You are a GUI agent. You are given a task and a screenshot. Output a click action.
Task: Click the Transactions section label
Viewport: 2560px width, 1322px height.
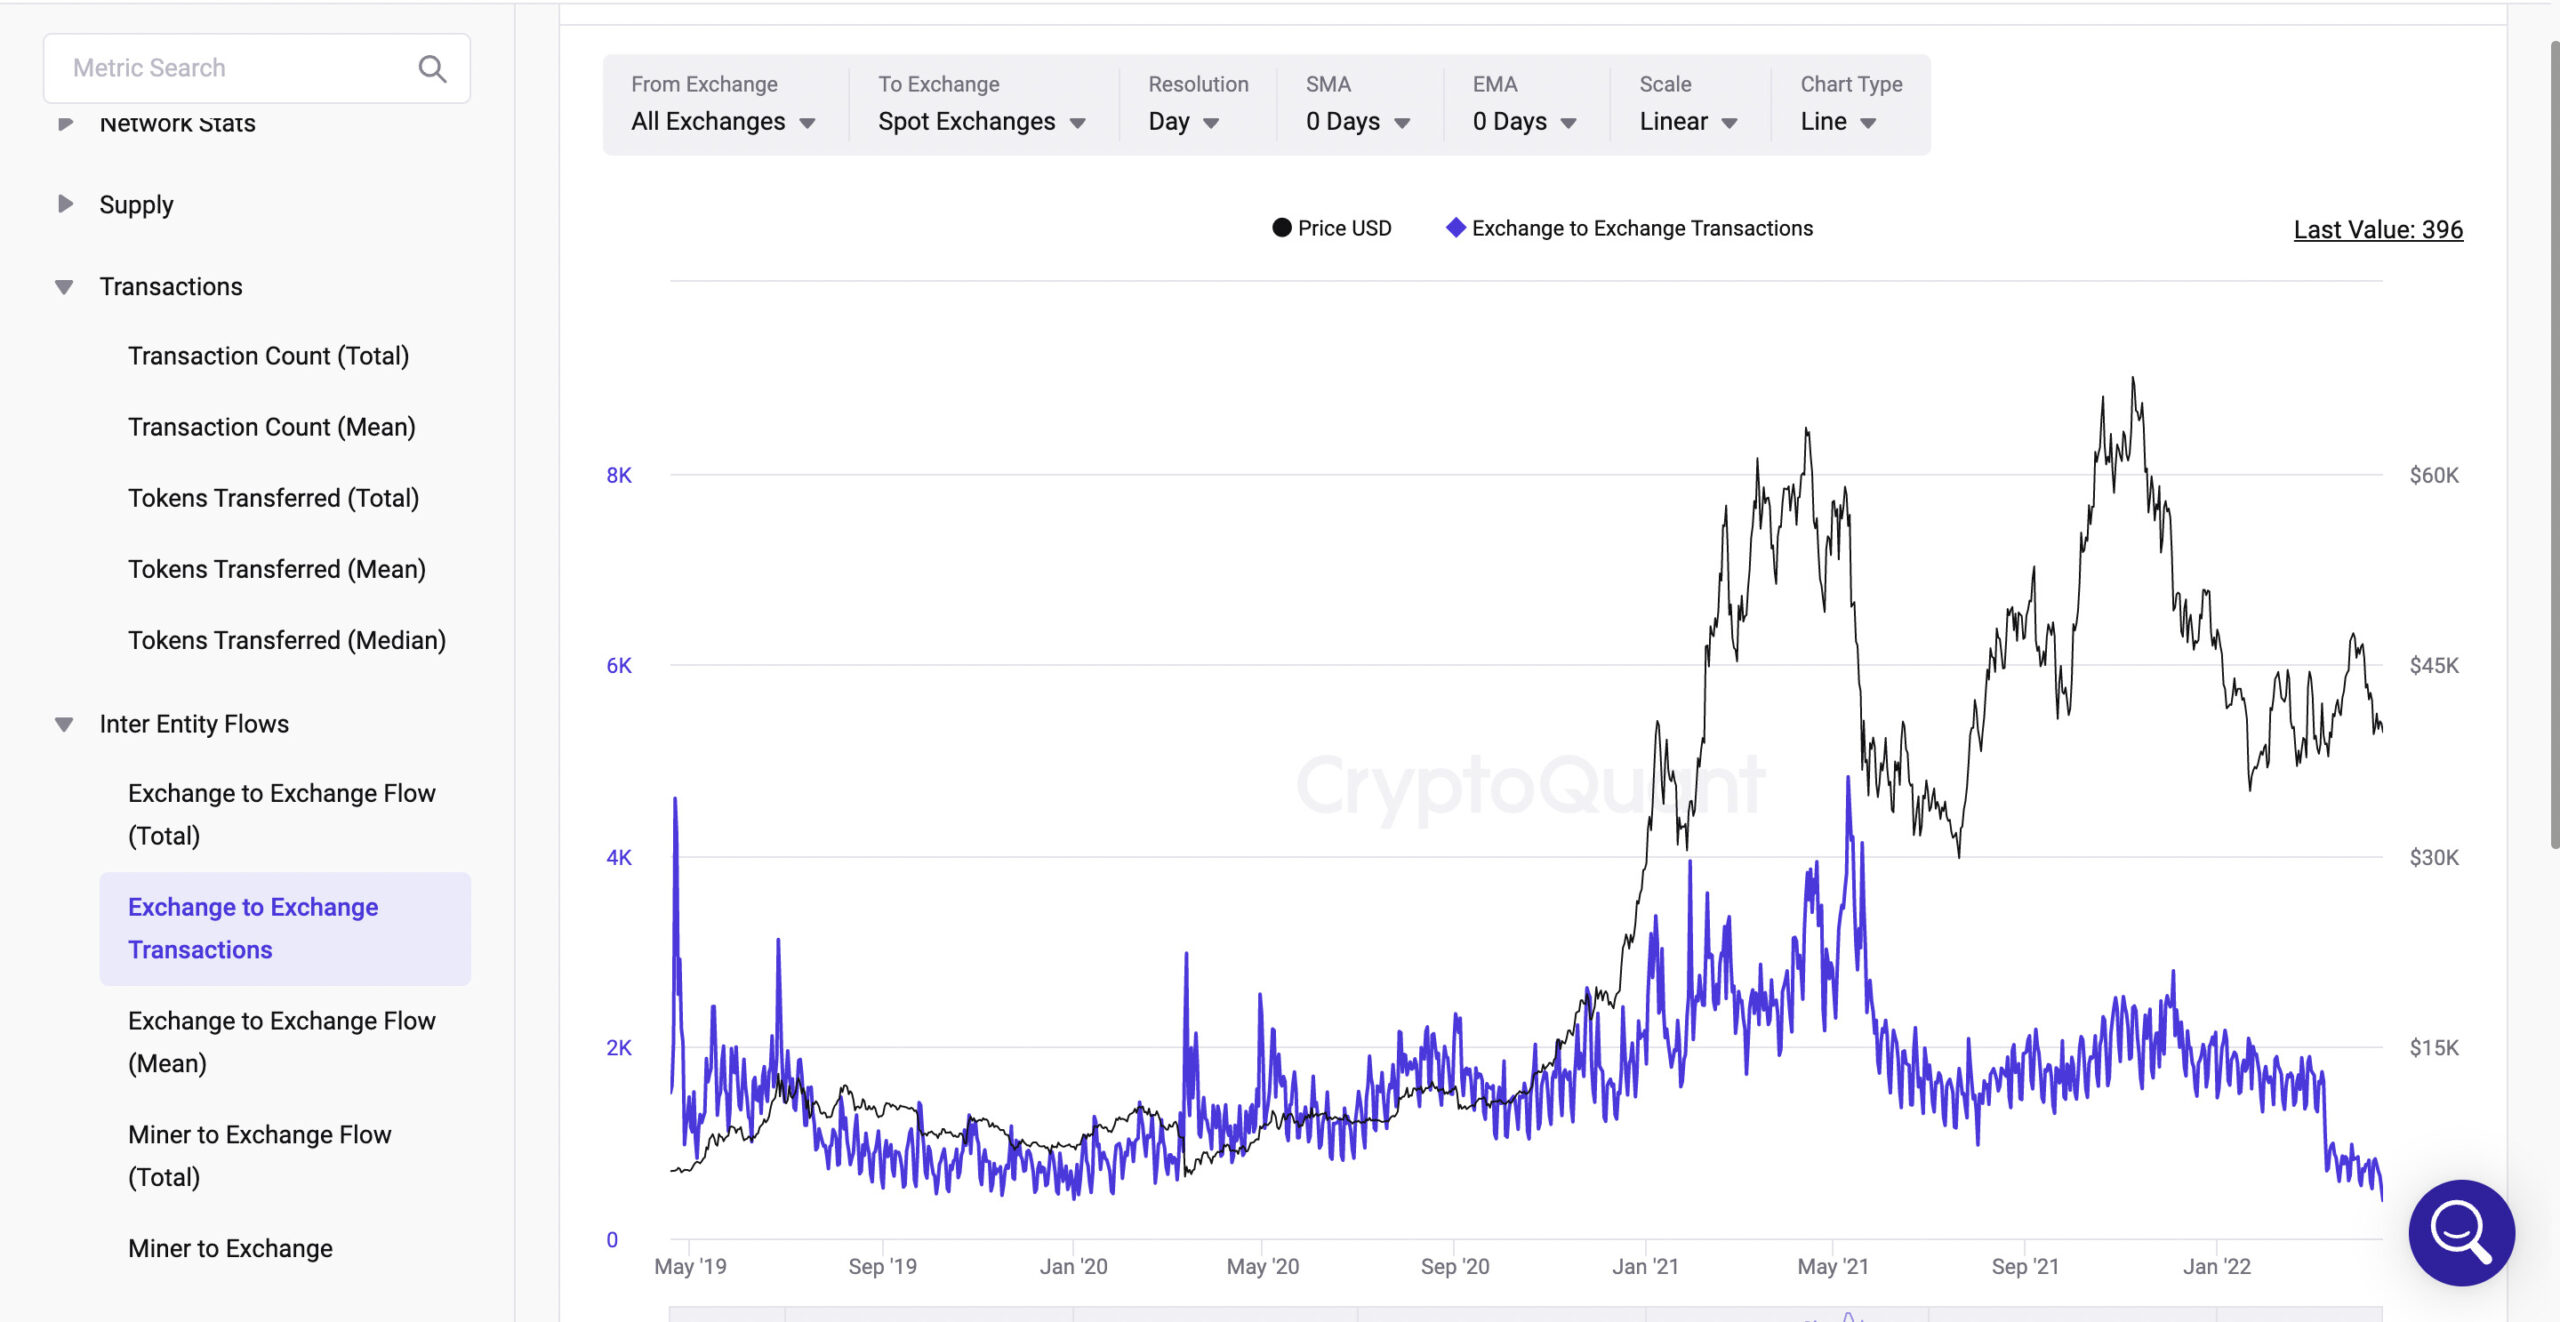click(x=171, y=287)
